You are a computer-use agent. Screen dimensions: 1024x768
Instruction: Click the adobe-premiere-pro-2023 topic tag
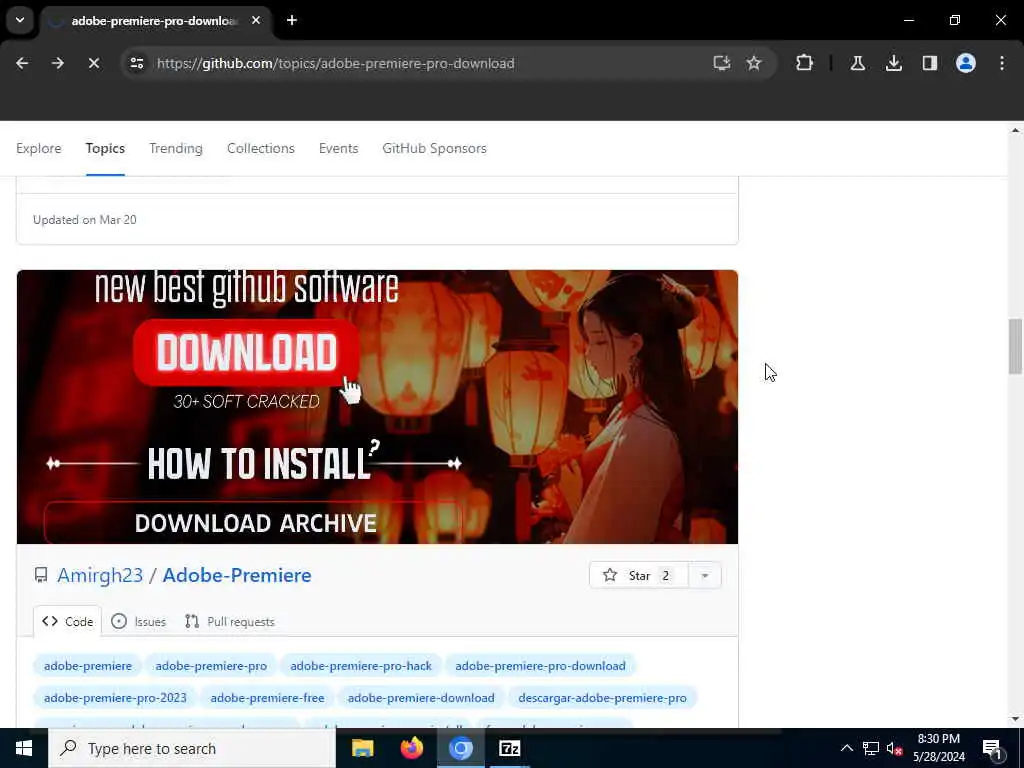click(x=115, y=697)
